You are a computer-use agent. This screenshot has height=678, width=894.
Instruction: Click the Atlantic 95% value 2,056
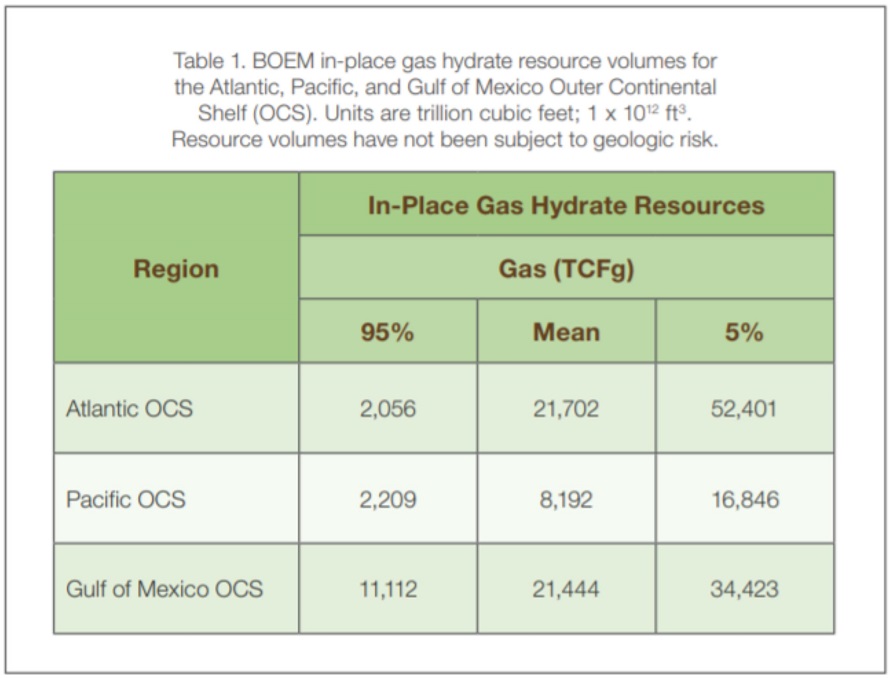(387, 408)
